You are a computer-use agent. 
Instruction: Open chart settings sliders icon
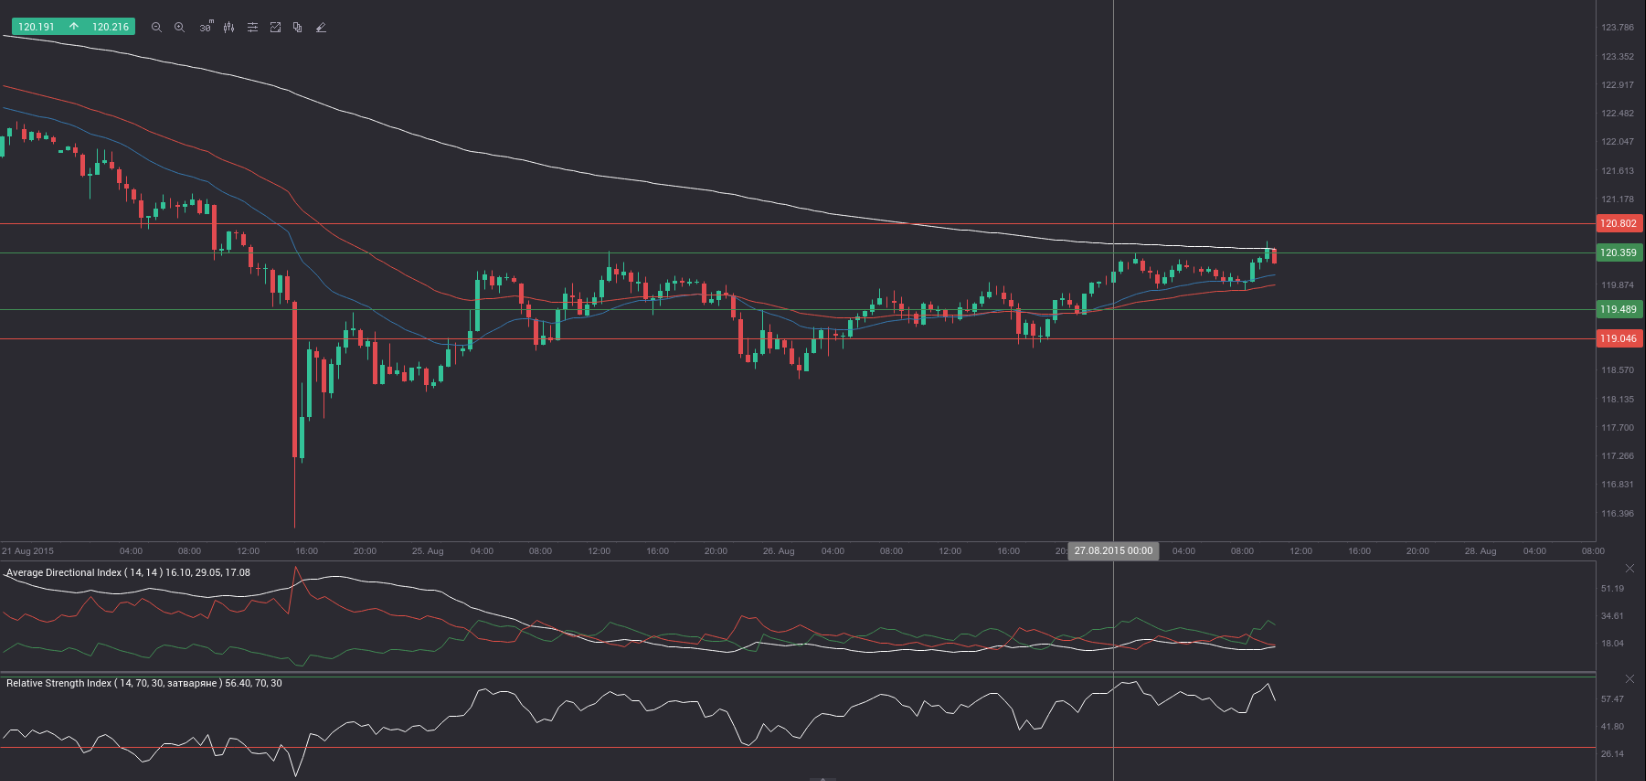pos(252,28)
